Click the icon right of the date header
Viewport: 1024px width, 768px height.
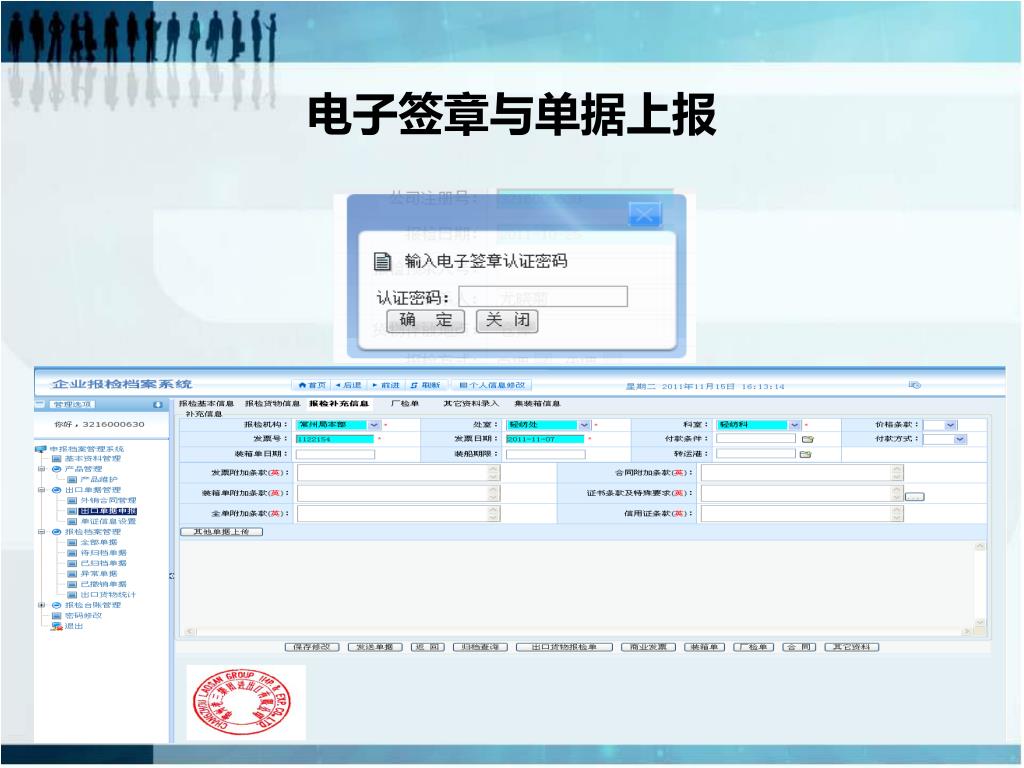pyautogui.click(x=914, y=385)
